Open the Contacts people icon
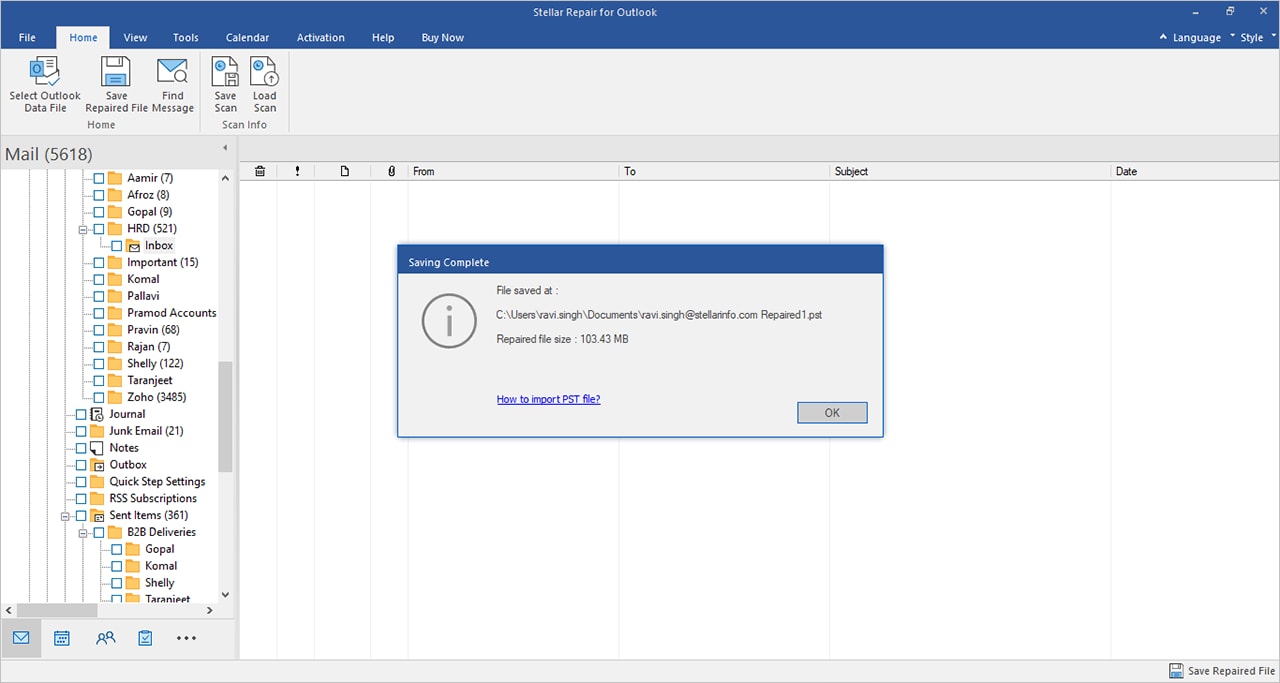Image resolution: width=1280 pixels, height=683 pixels. (105, 638)
